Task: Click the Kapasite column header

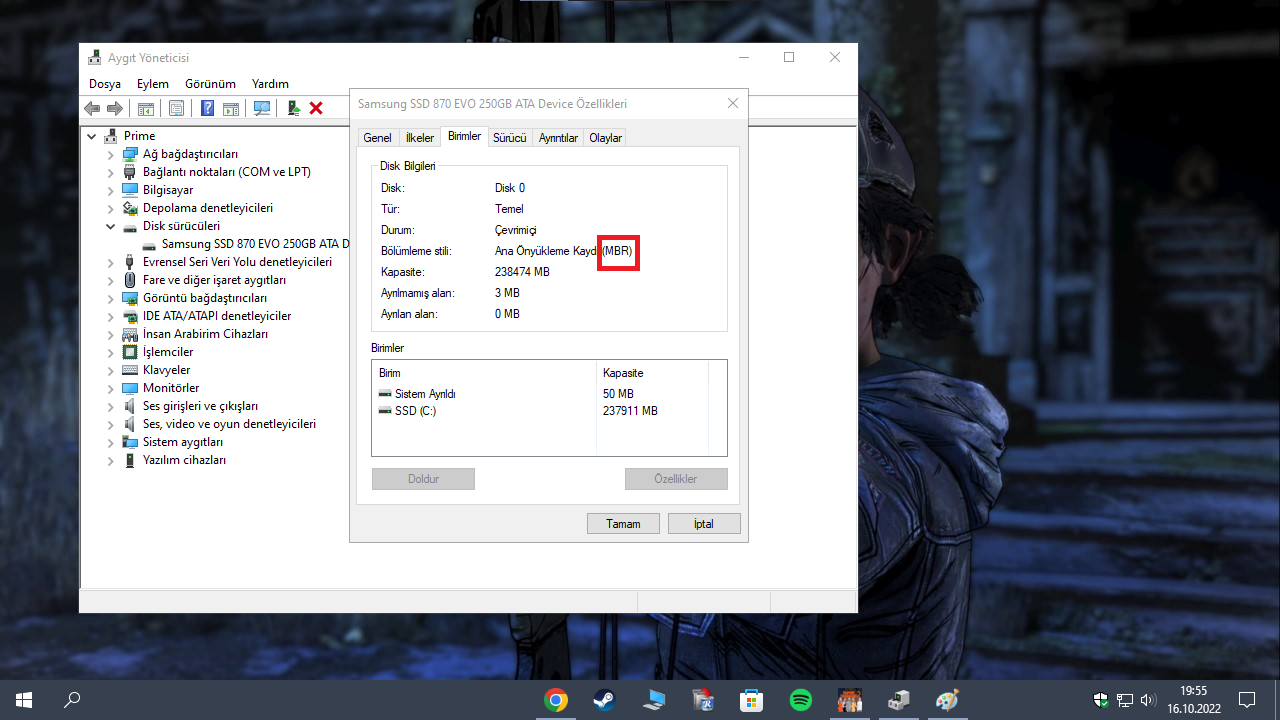Action: click(x=653, y=373)
